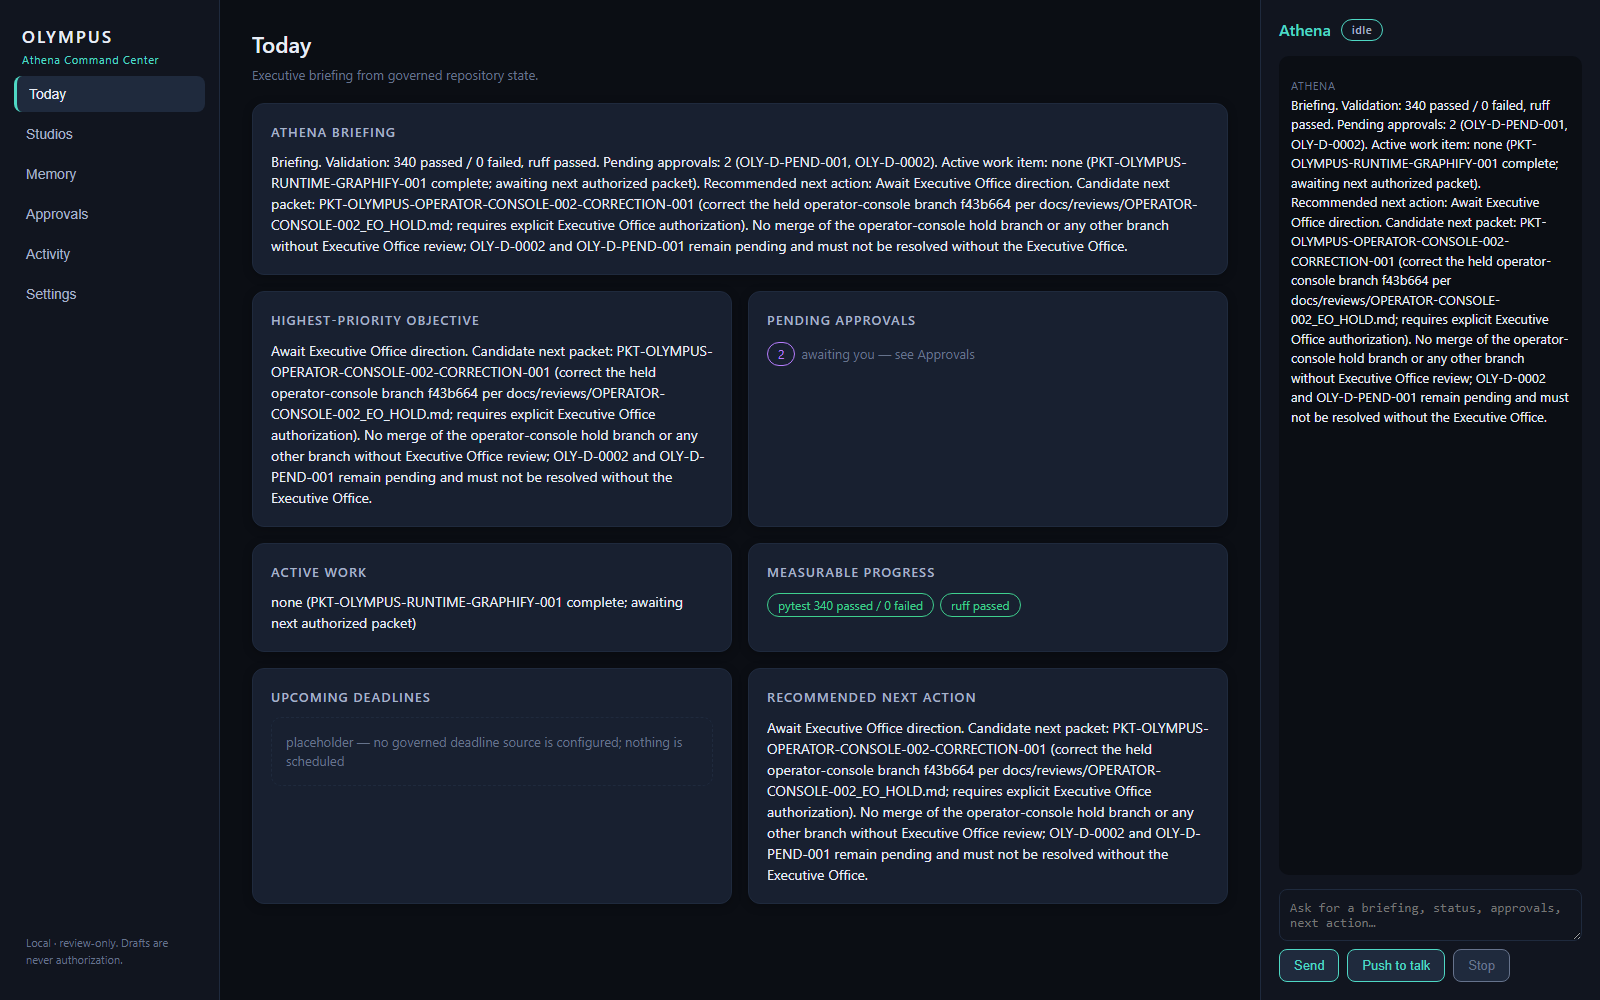Click the Send button
The height and width of the screenshot is (1000, 1600).
point(1308,965)
